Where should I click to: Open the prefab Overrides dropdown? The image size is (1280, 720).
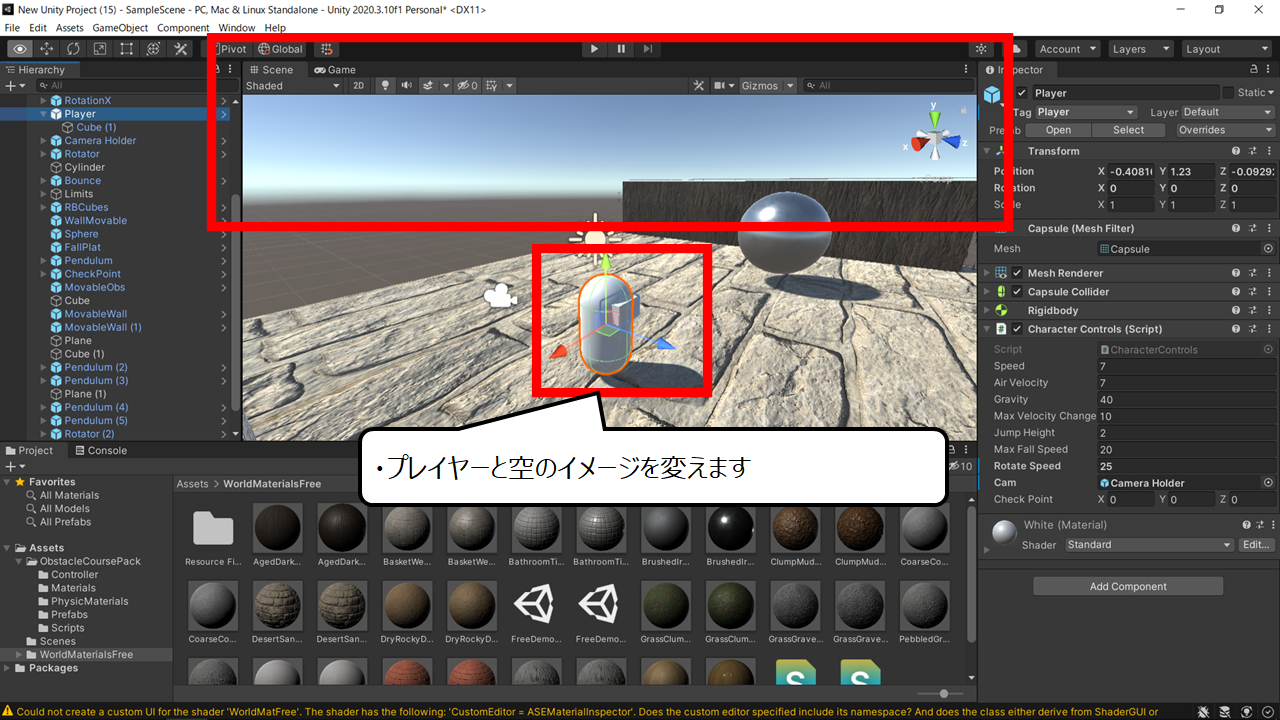(x=1224, y=130)
